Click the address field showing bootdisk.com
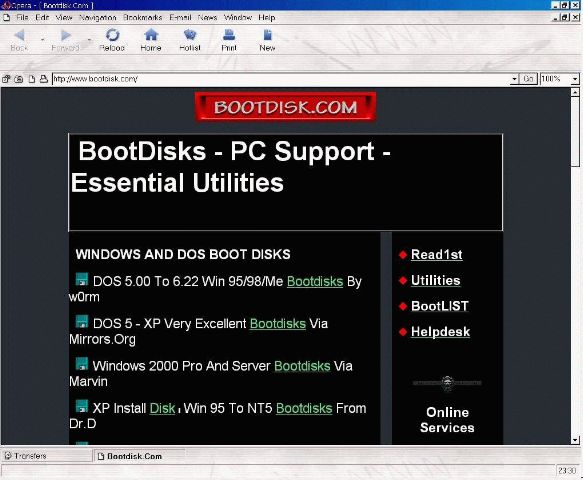Image resolution: width=583 pixels, height=480 pixels. click(x=281, y=79)
